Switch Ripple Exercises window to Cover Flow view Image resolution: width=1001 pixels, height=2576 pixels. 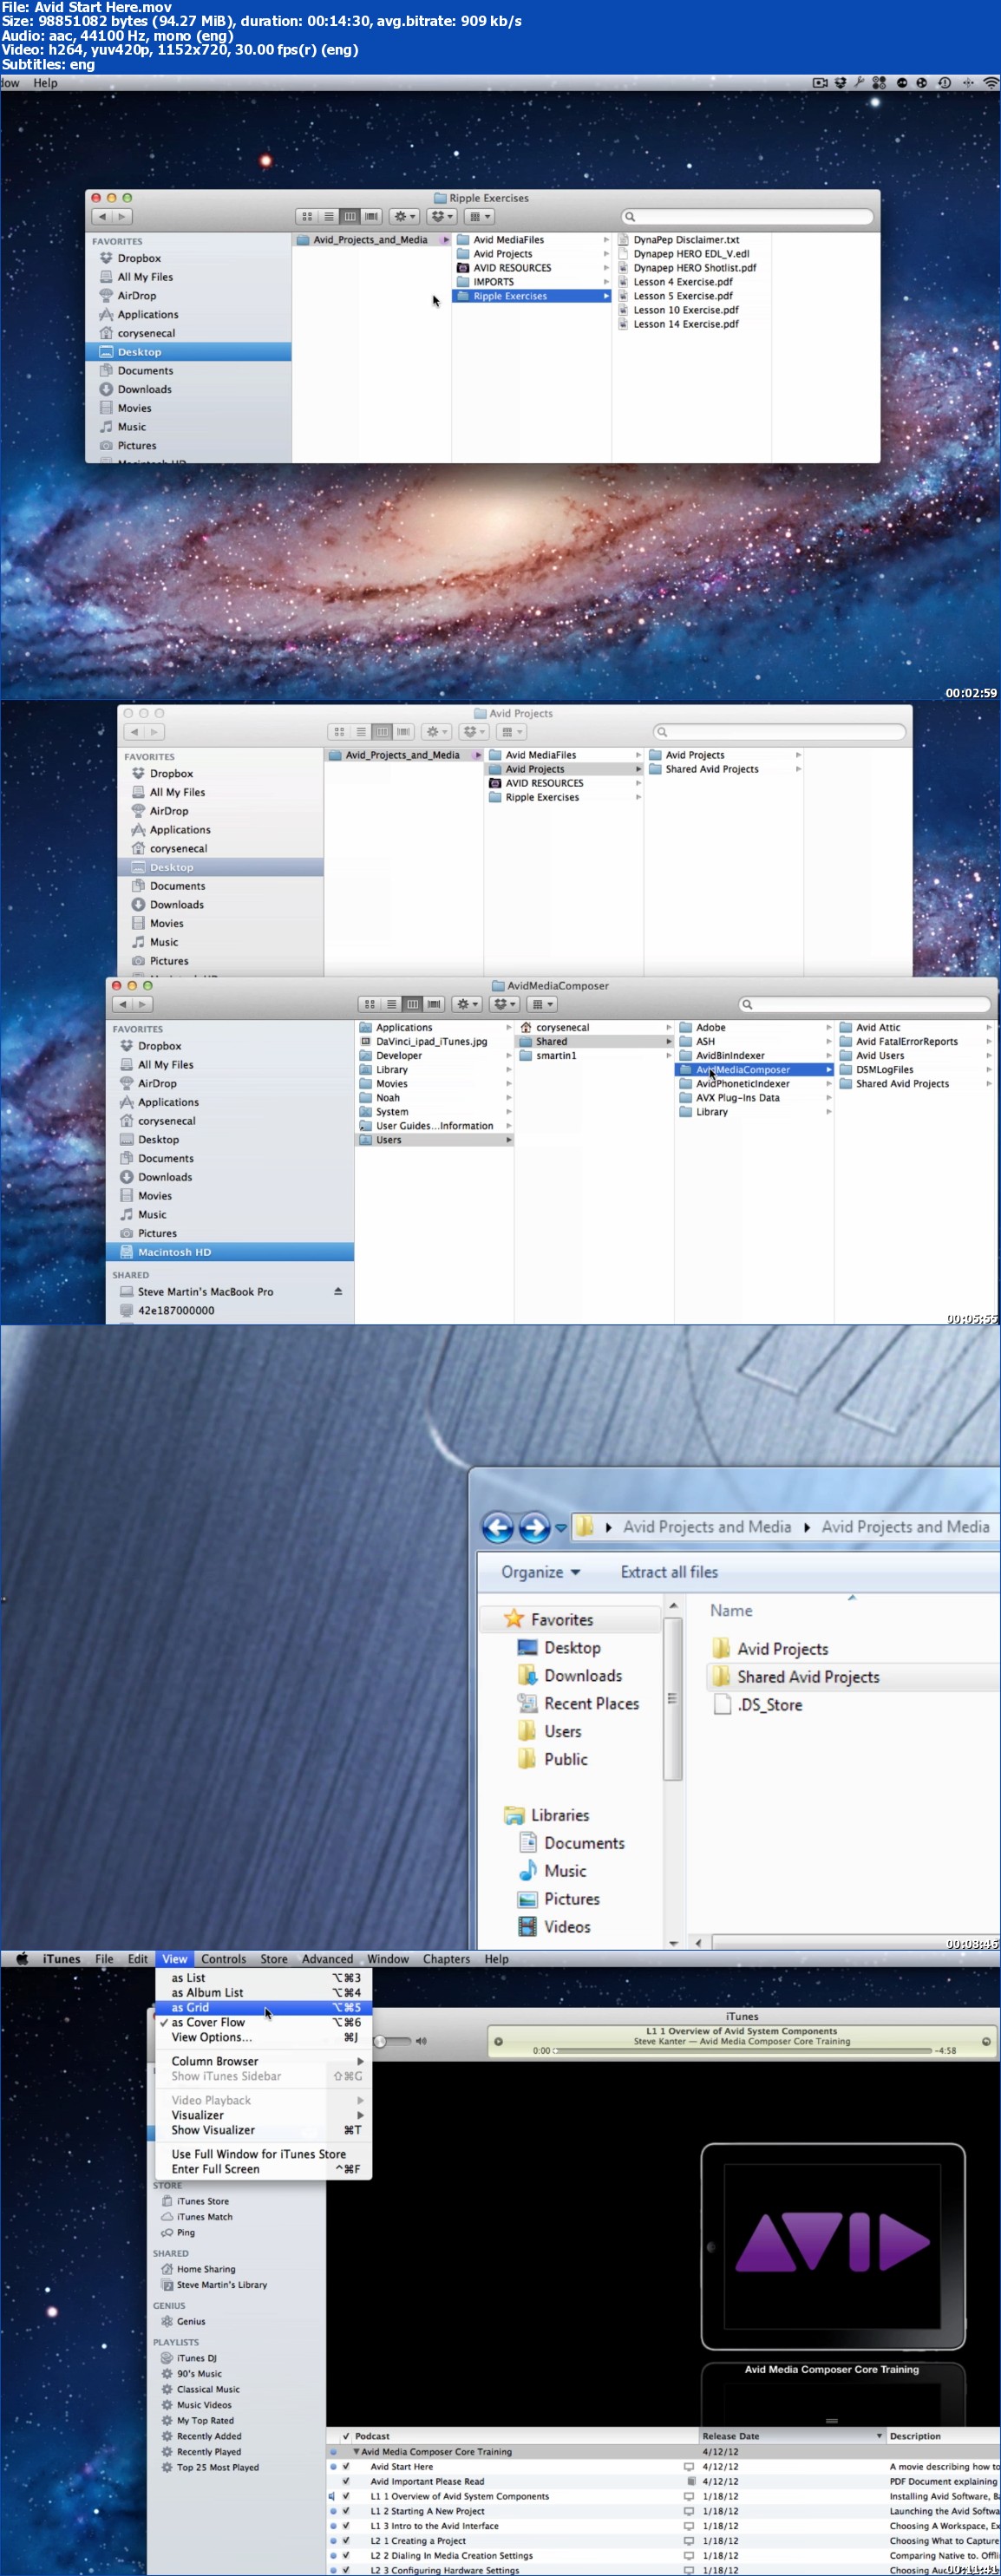371,216
